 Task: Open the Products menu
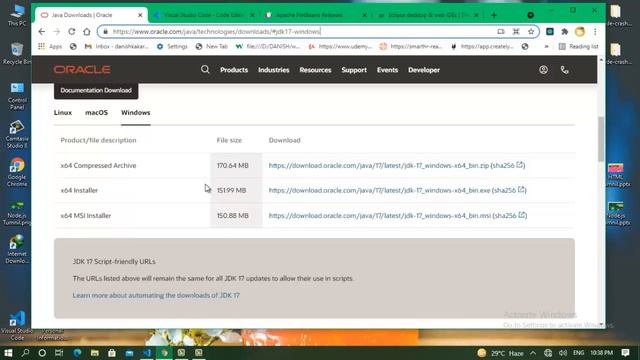[x=234, y=70]
